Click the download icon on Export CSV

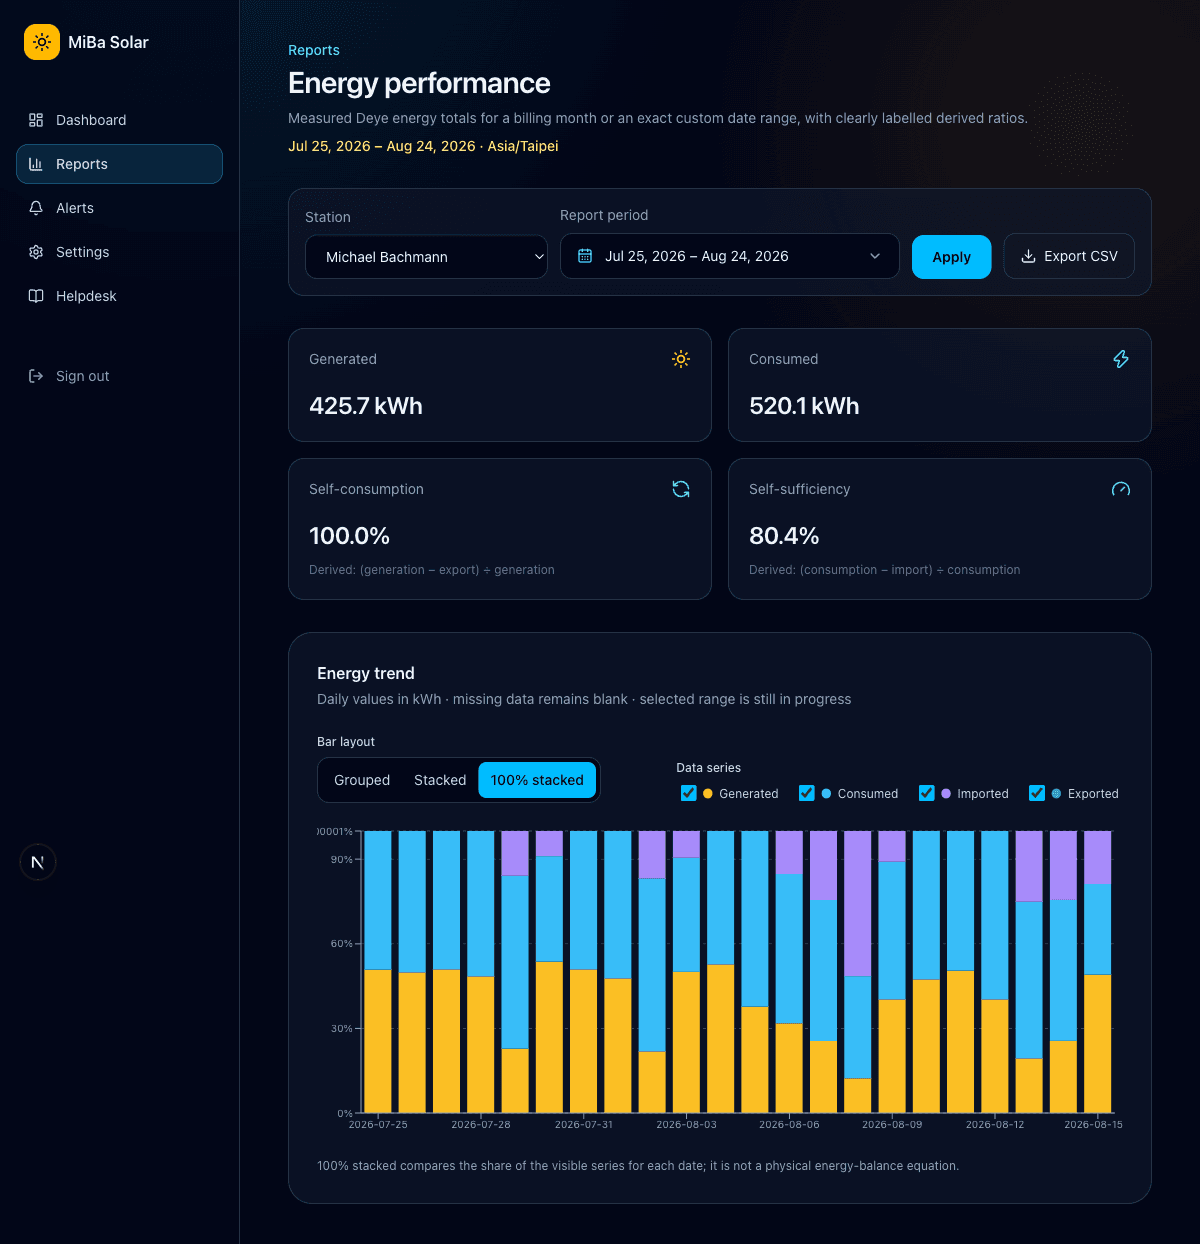tap(1028, 256)
